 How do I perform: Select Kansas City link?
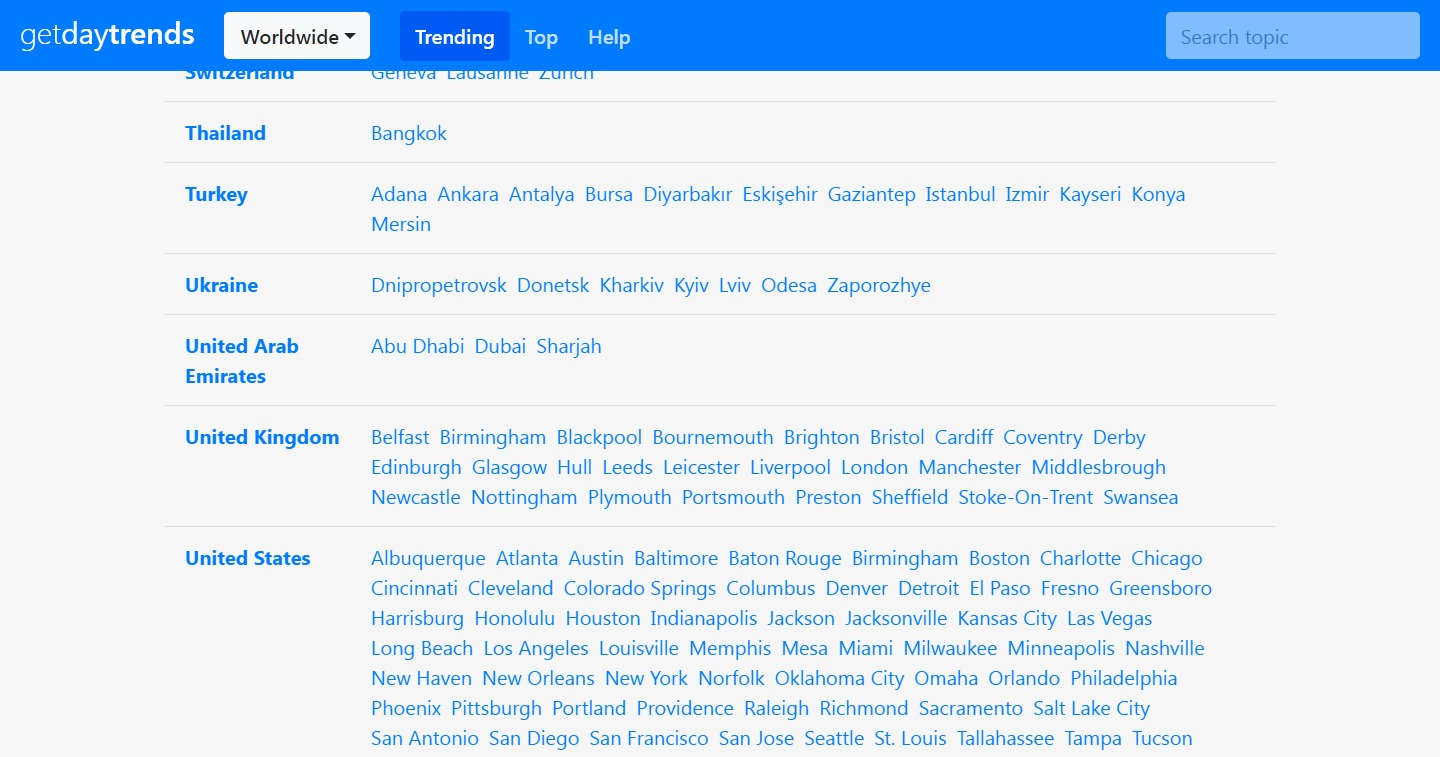click(1007, 618)
